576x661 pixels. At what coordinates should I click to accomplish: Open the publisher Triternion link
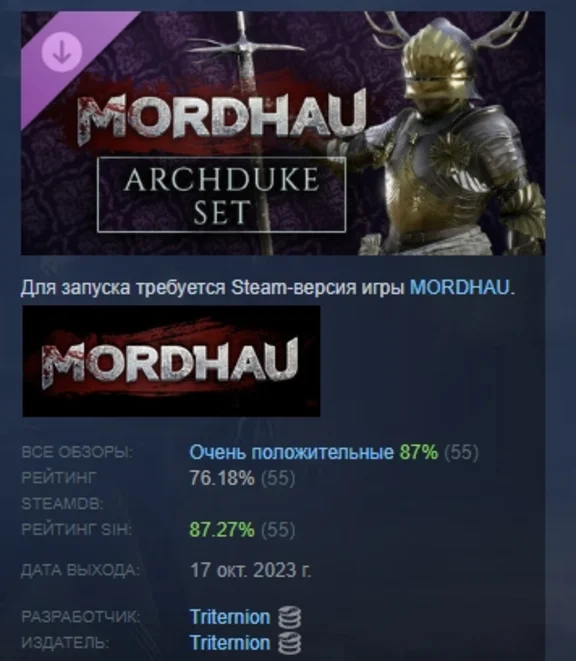(x=230, y=643)
